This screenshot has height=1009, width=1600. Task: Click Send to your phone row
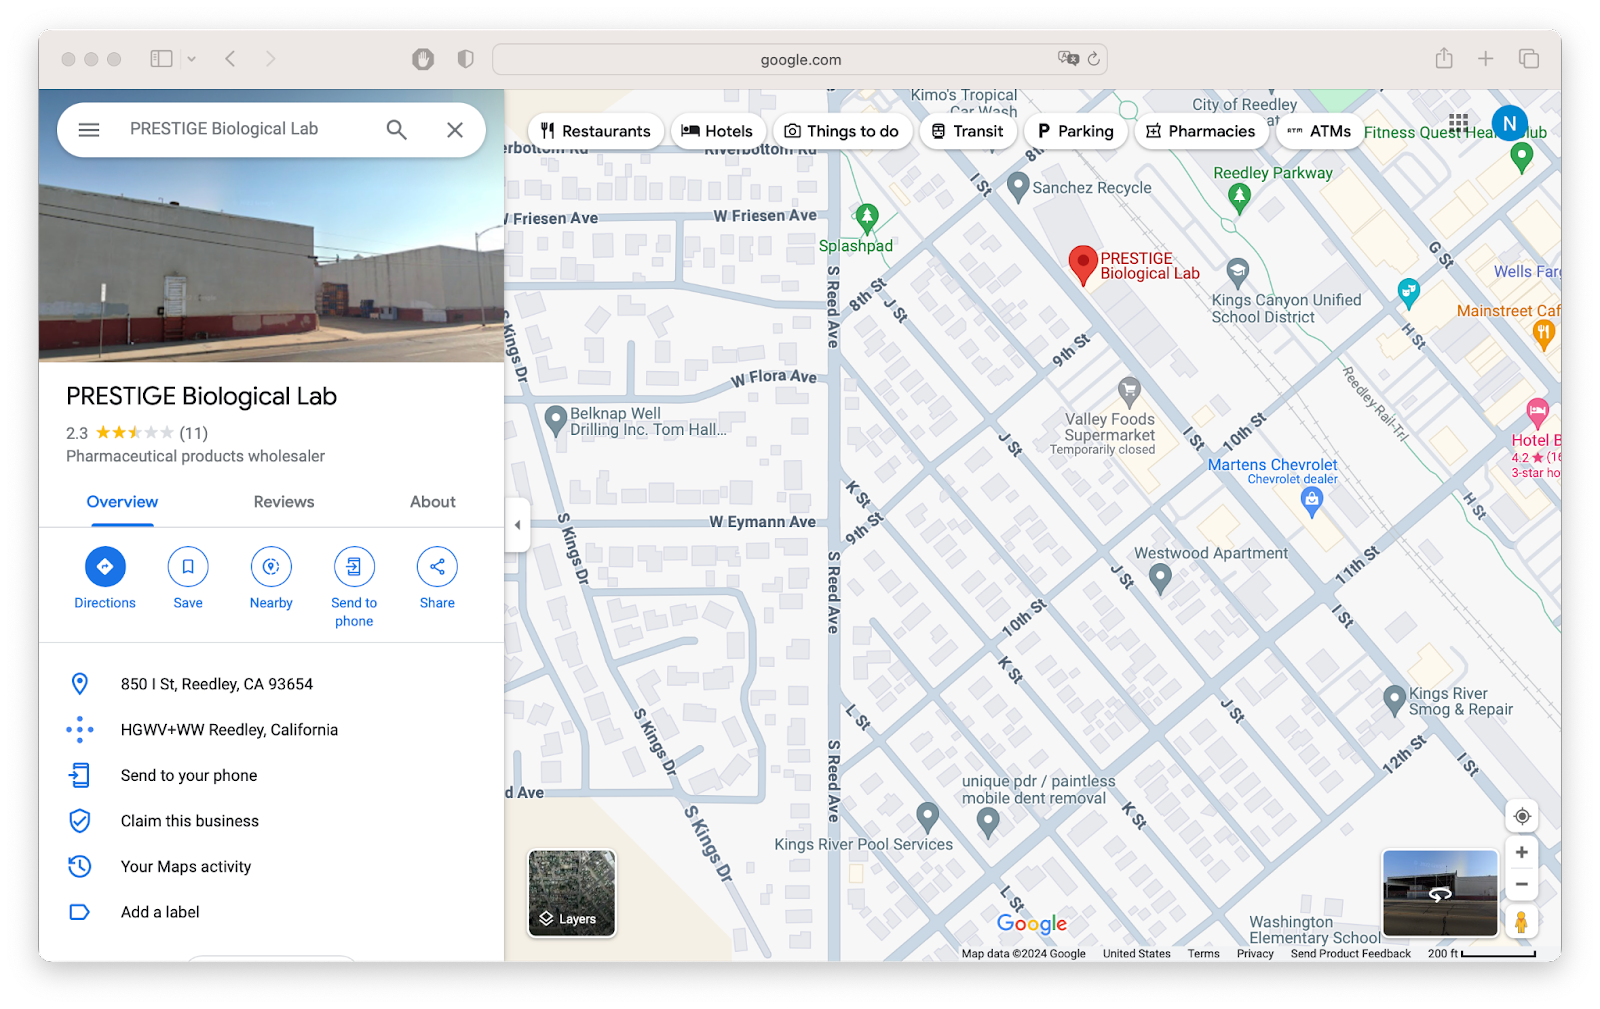point(271,775)
